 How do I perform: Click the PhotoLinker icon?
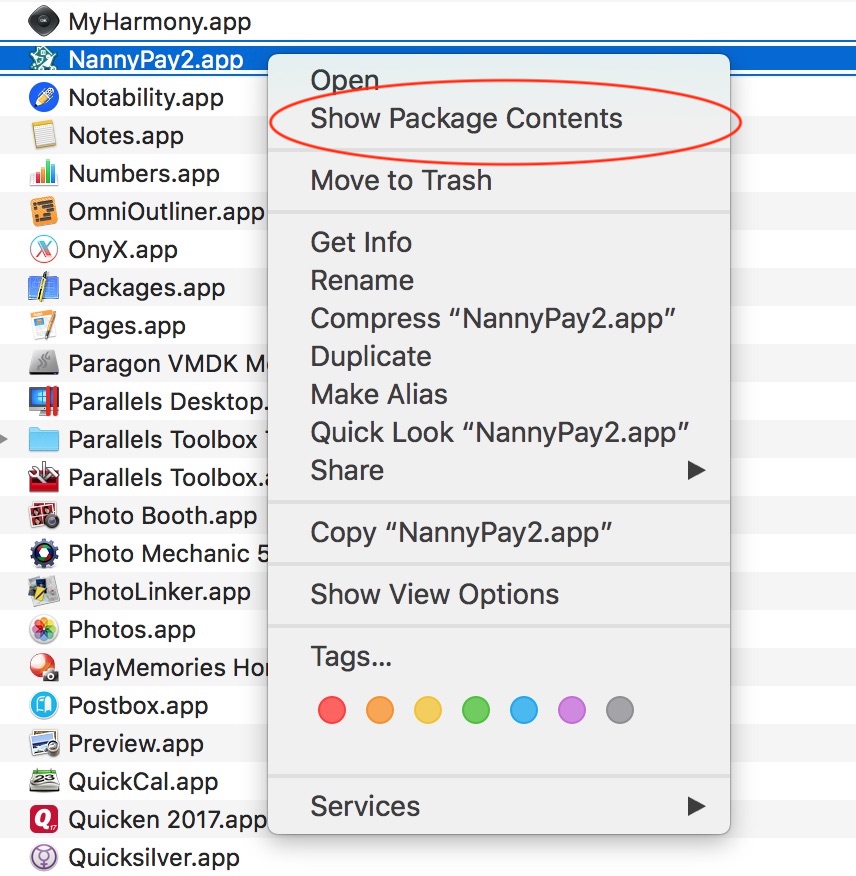[44, 591]
